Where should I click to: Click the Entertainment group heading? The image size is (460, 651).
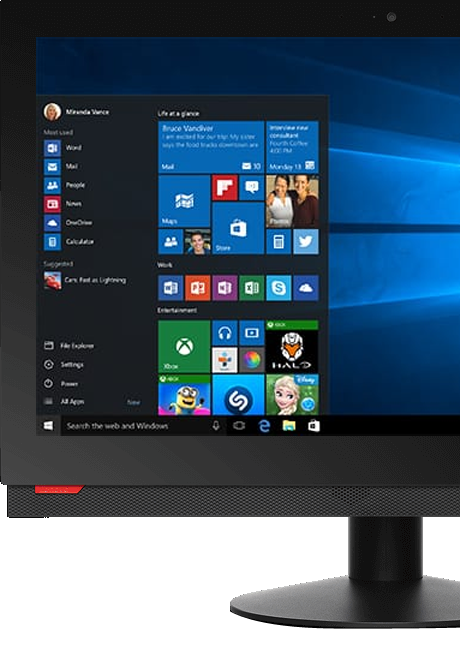177,310
